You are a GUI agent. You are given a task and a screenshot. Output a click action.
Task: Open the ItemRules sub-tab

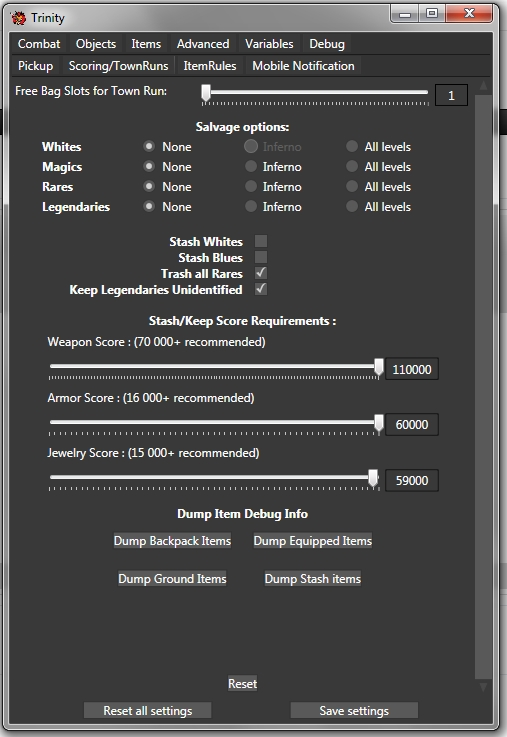pyautogui.click(x=210, y=66)
